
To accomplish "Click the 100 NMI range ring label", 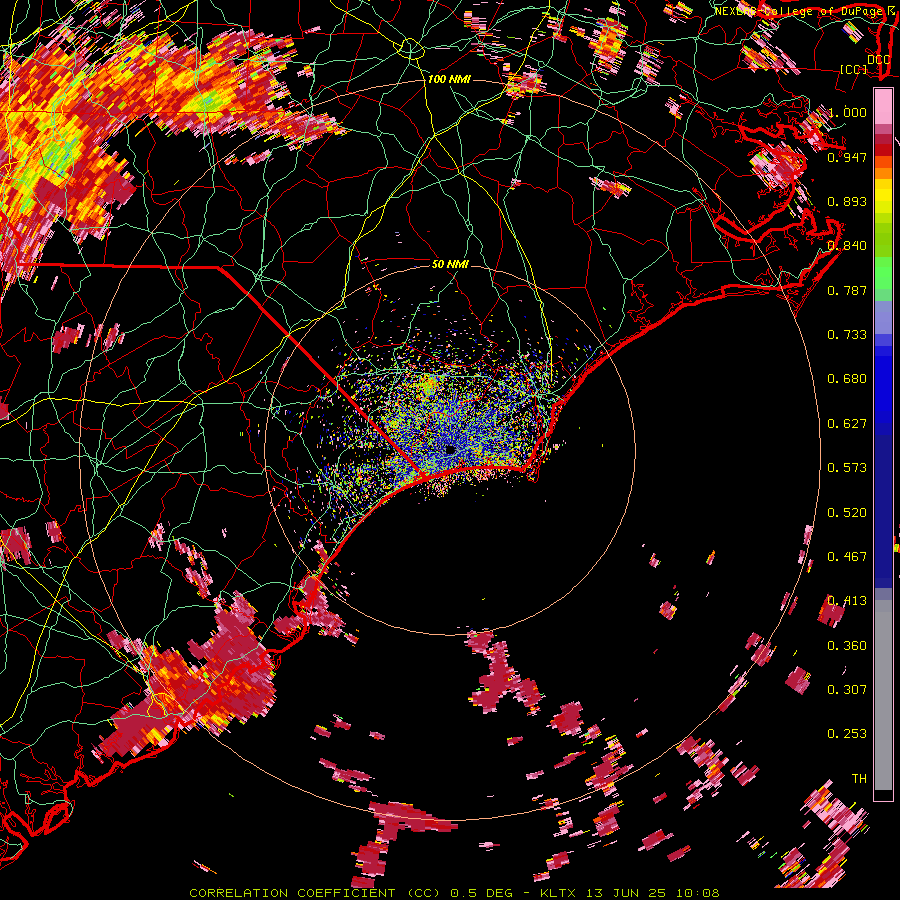I will coord(449,79).
